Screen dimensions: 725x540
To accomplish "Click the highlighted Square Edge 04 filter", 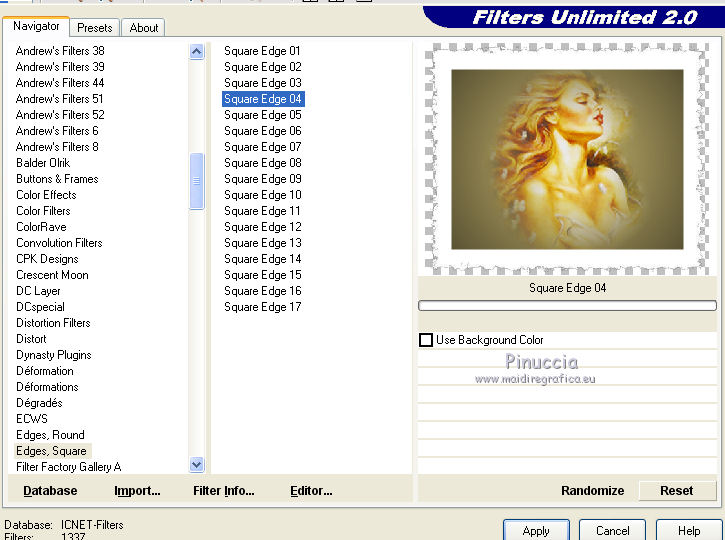I will 263,99.
